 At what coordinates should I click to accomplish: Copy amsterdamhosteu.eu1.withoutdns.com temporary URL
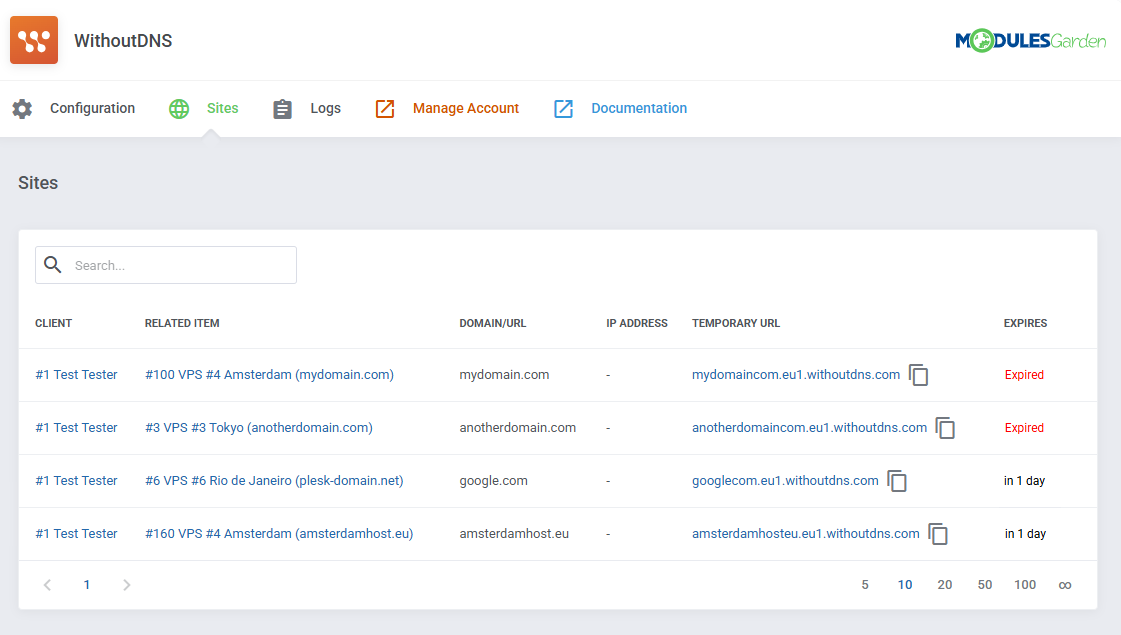click(x=938, y=533)
